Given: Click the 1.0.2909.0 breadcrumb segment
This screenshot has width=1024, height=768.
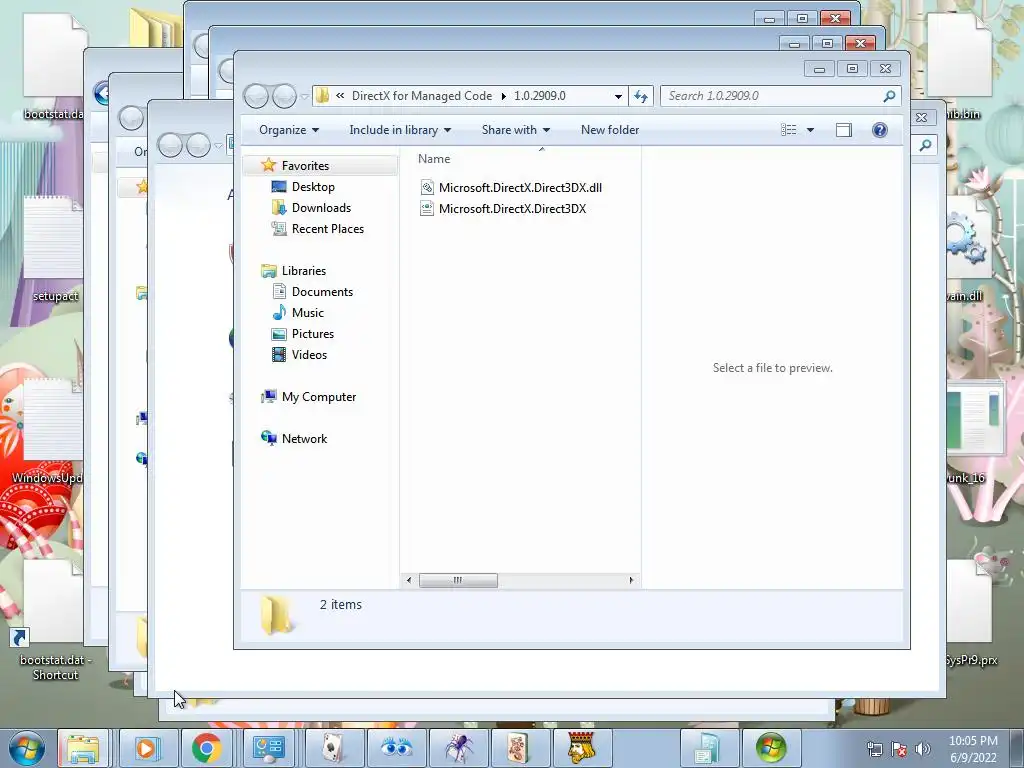Looking at the screenshot, I should (539, 96).
